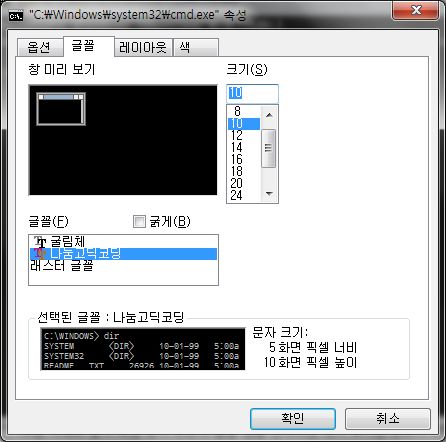This screenshot has height=442, width=446.
Task: Choose the 래스터 글꼴 font
Action: tap(123, 266)
